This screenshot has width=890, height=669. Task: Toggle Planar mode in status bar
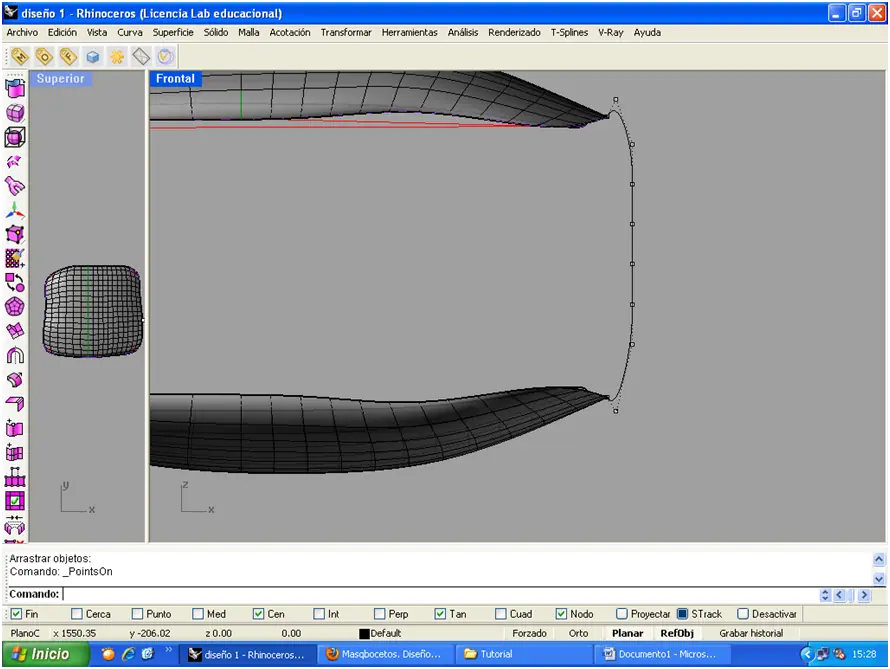tap(627, 633)
